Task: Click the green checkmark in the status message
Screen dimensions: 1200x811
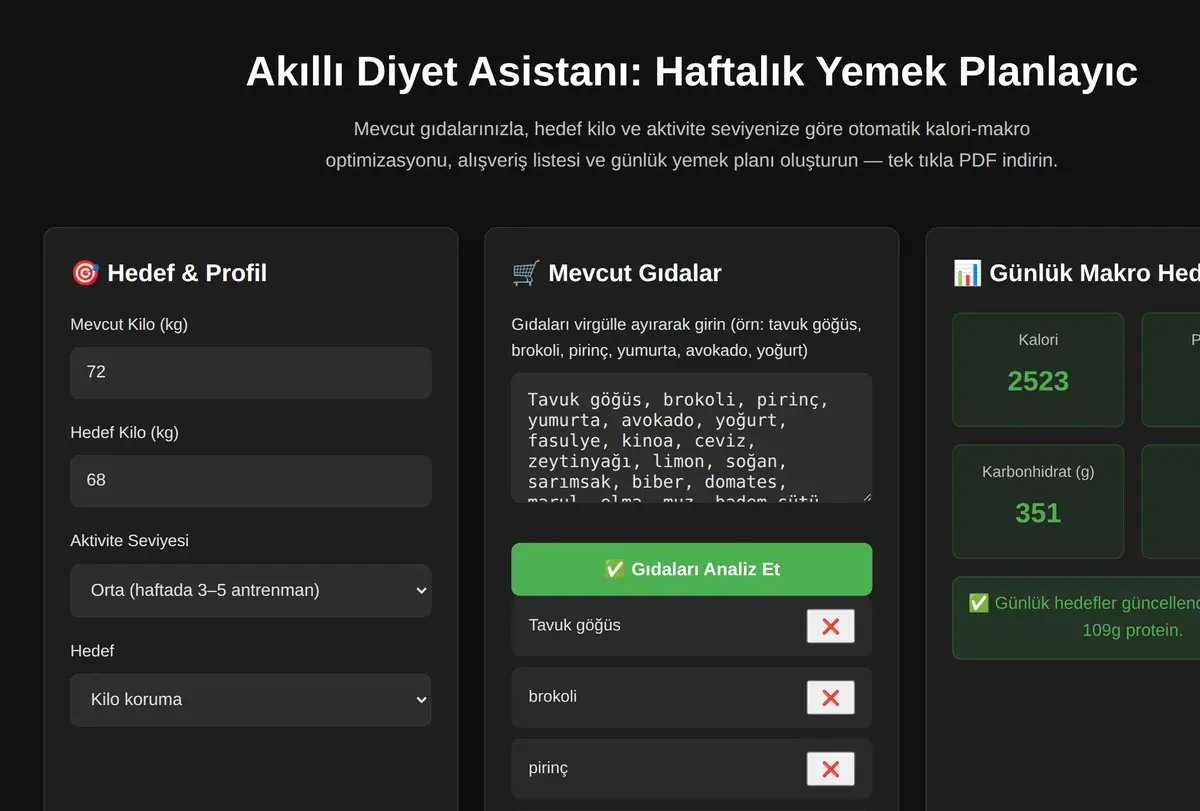Action: 978,603
